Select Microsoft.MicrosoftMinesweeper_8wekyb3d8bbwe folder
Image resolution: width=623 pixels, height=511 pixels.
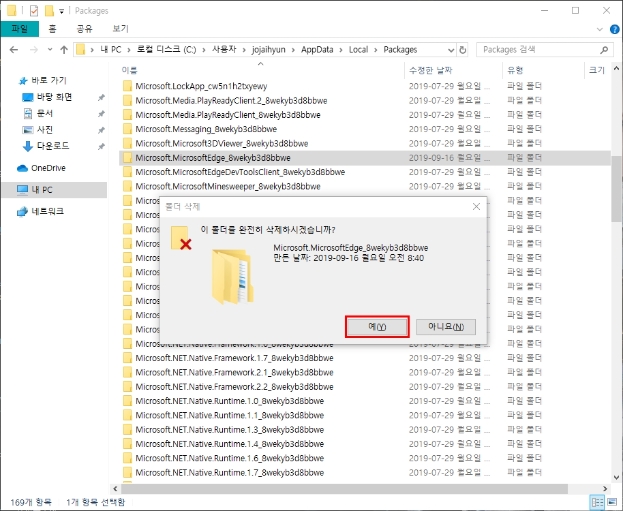[x=228, y=186]
